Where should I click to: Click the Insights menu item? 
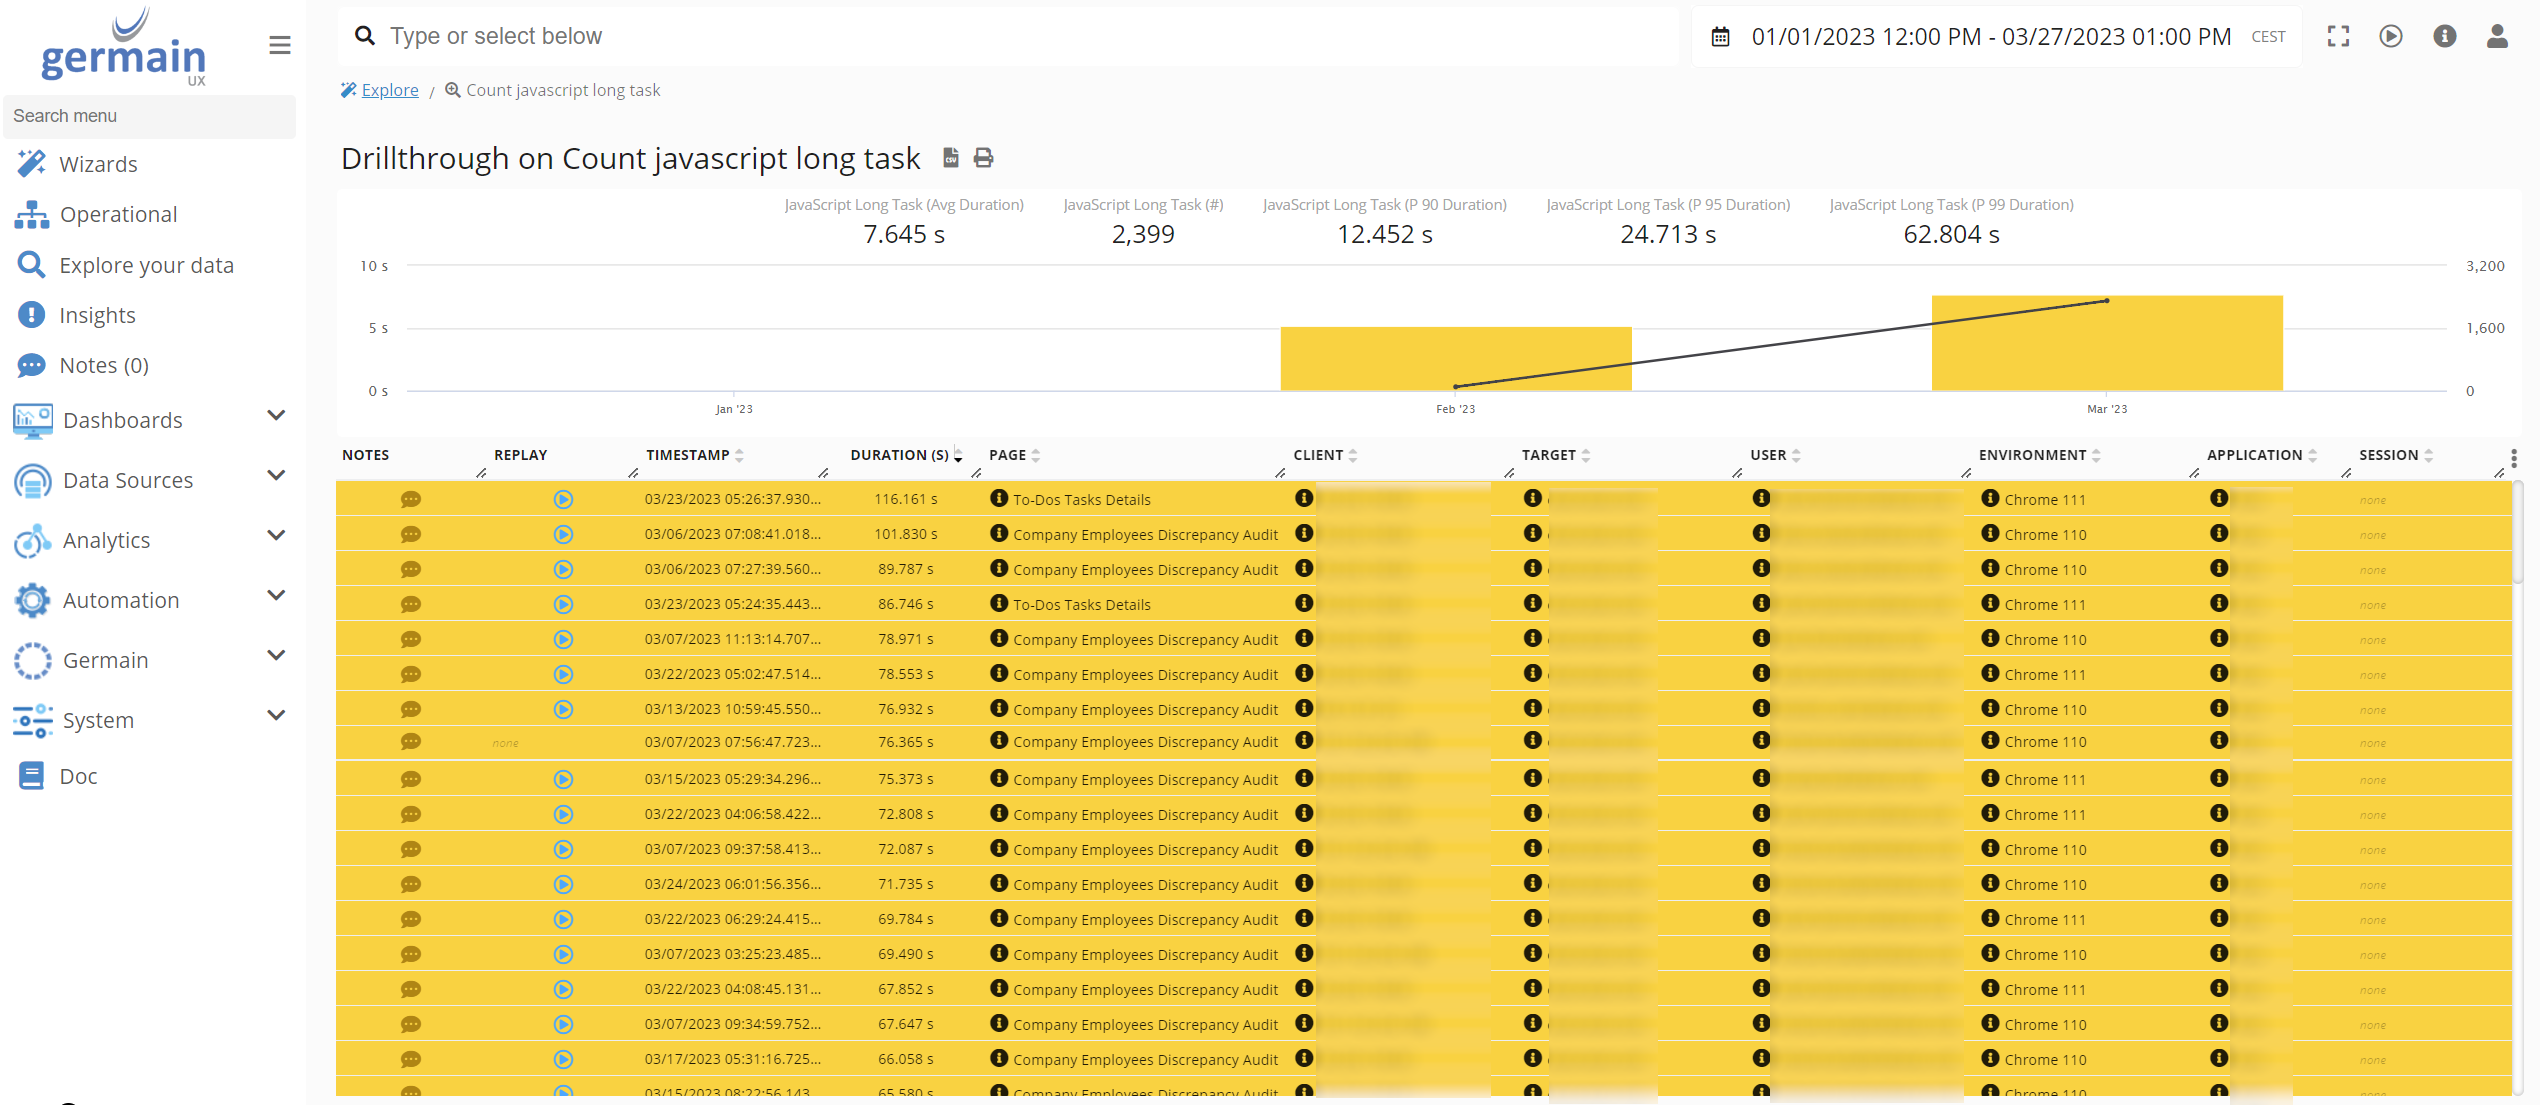96,314
